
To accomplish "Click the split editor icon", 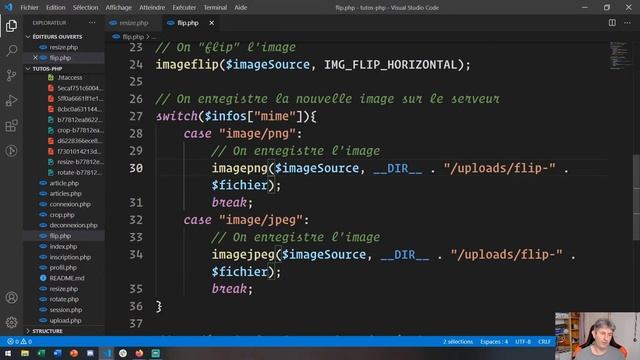I will coord(612,23).
